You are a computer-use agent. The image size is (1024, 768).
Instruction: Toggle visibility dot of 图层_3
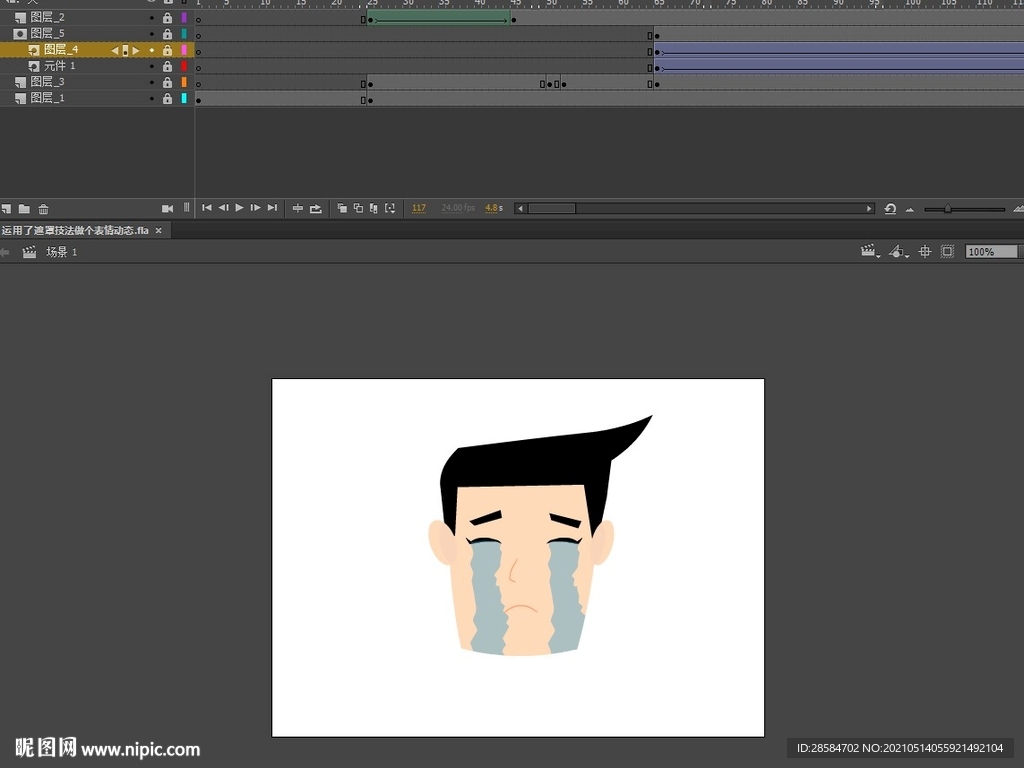point(152,82)
